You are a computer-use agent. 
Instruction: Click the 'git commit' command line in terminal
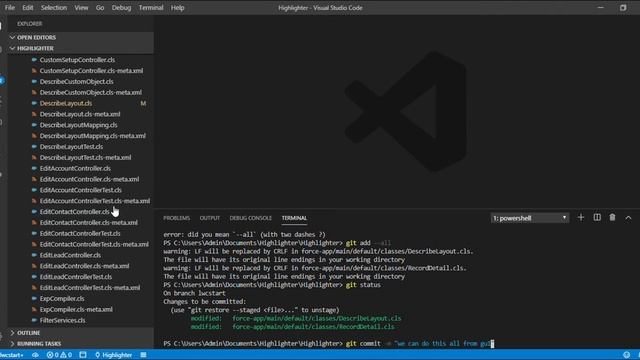pos(329,344)
